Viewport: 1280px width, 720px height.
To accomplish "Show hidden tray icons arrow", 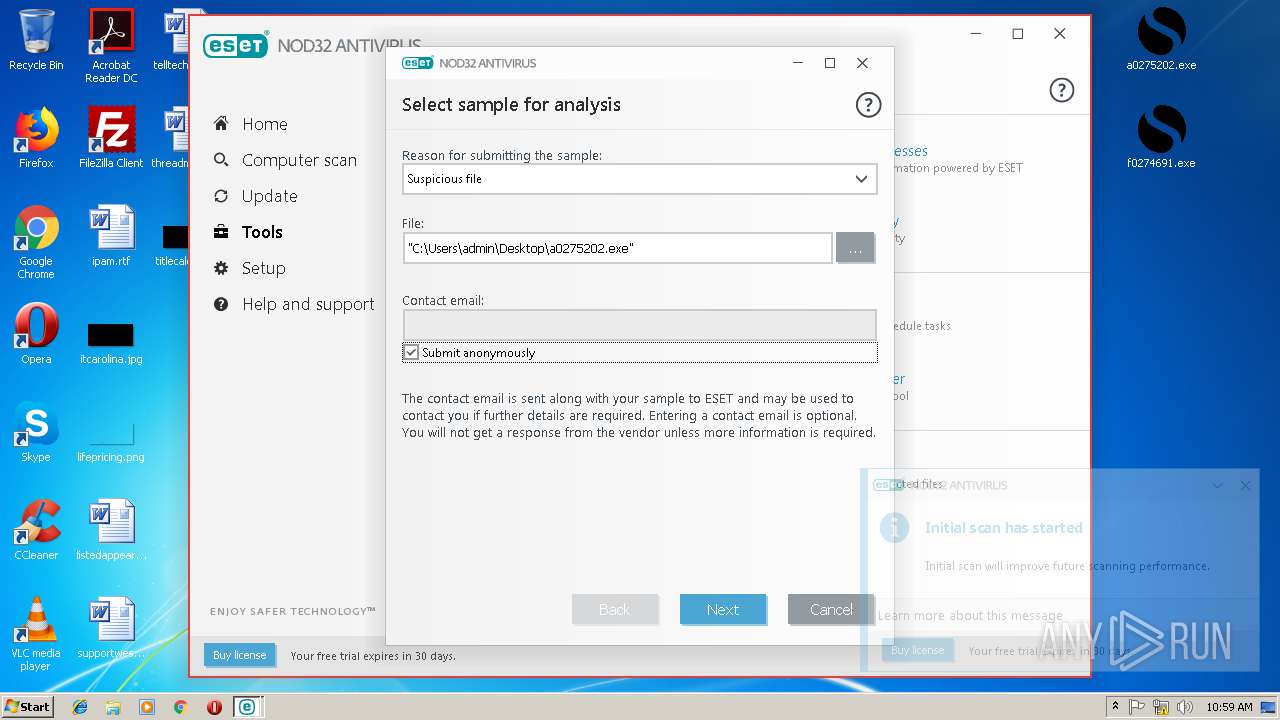I will [1115, 707].
